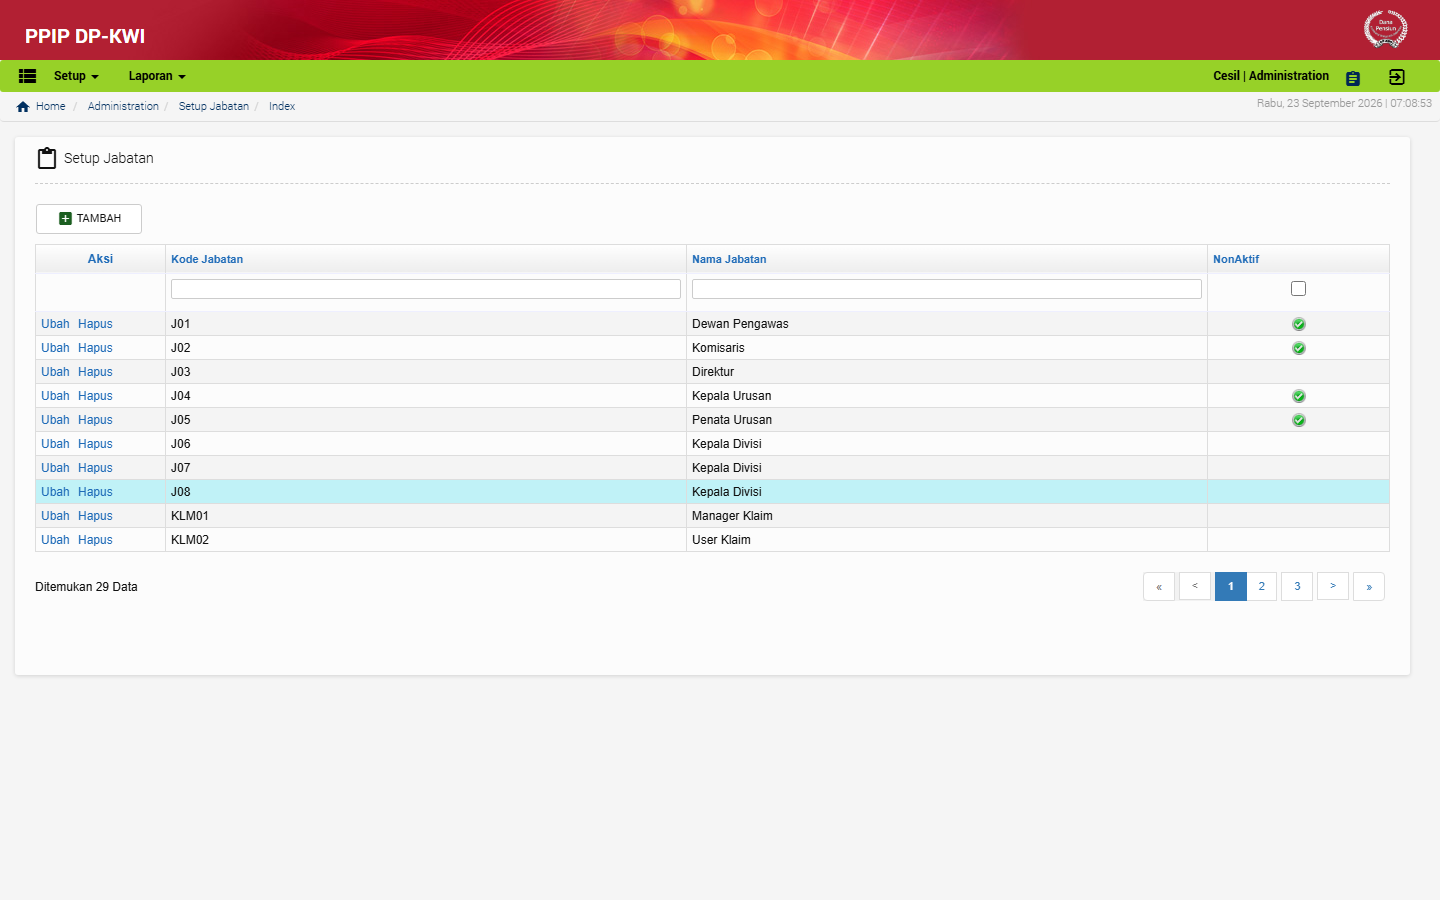Viewport: 1440px width, 900px height.
Task: Sort by NonAktif column header
Action: [1236, 259]
